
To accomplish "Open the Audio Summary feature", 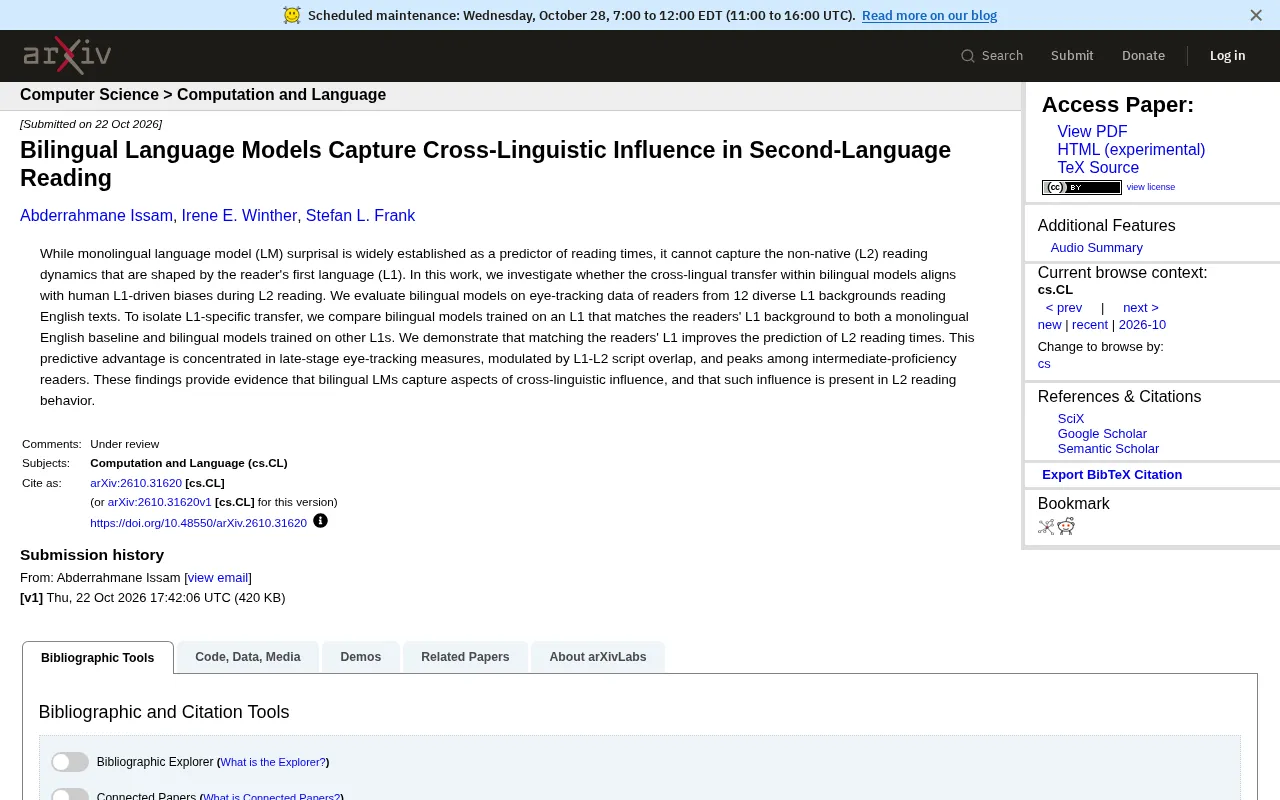I will pos(1096,248).
